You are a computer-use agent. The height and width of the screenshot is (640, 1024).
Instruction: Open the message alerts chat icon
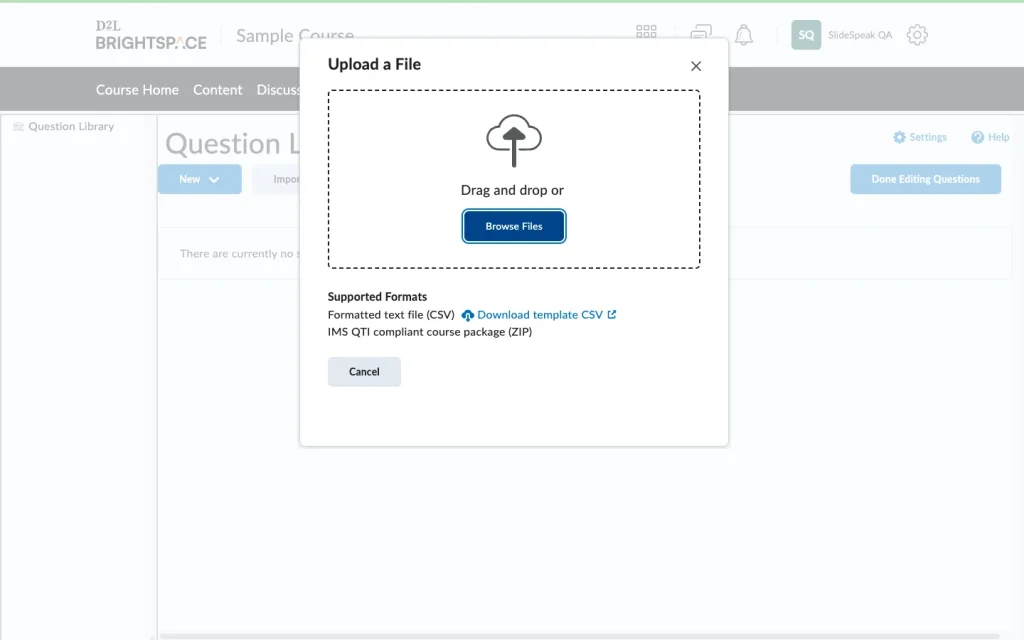[x=701, y=33]
